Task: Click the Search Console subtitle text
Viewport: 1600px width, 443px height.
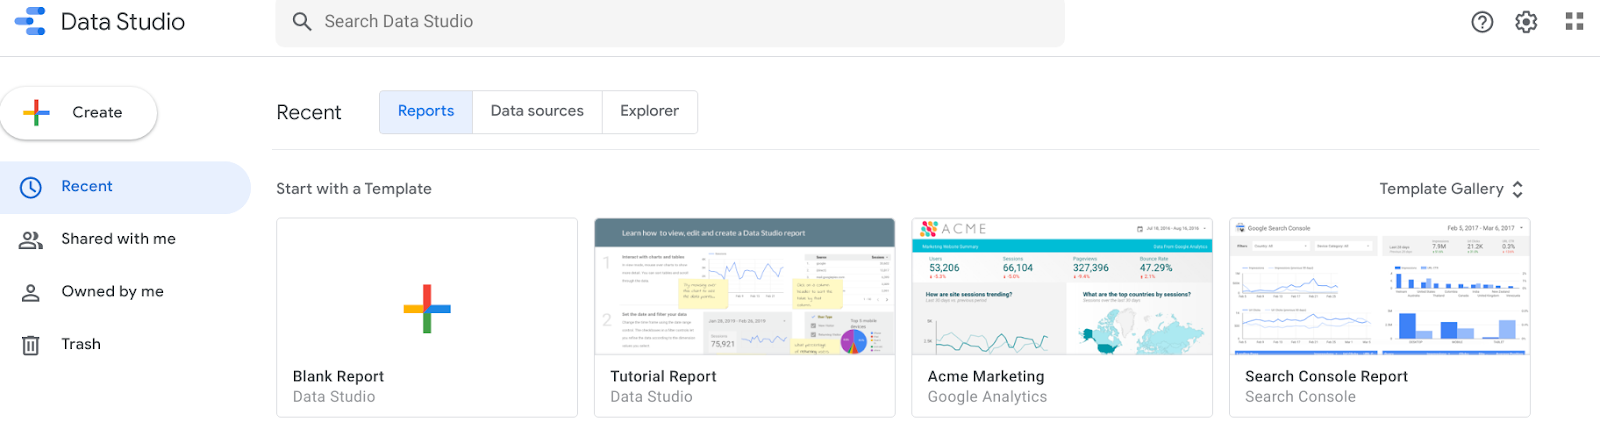Action: pos(1300,397)
